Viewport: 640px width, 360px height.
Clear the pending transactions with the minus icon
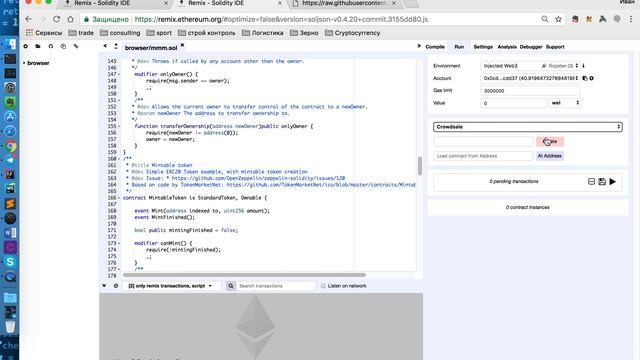(x=591, y=181)
